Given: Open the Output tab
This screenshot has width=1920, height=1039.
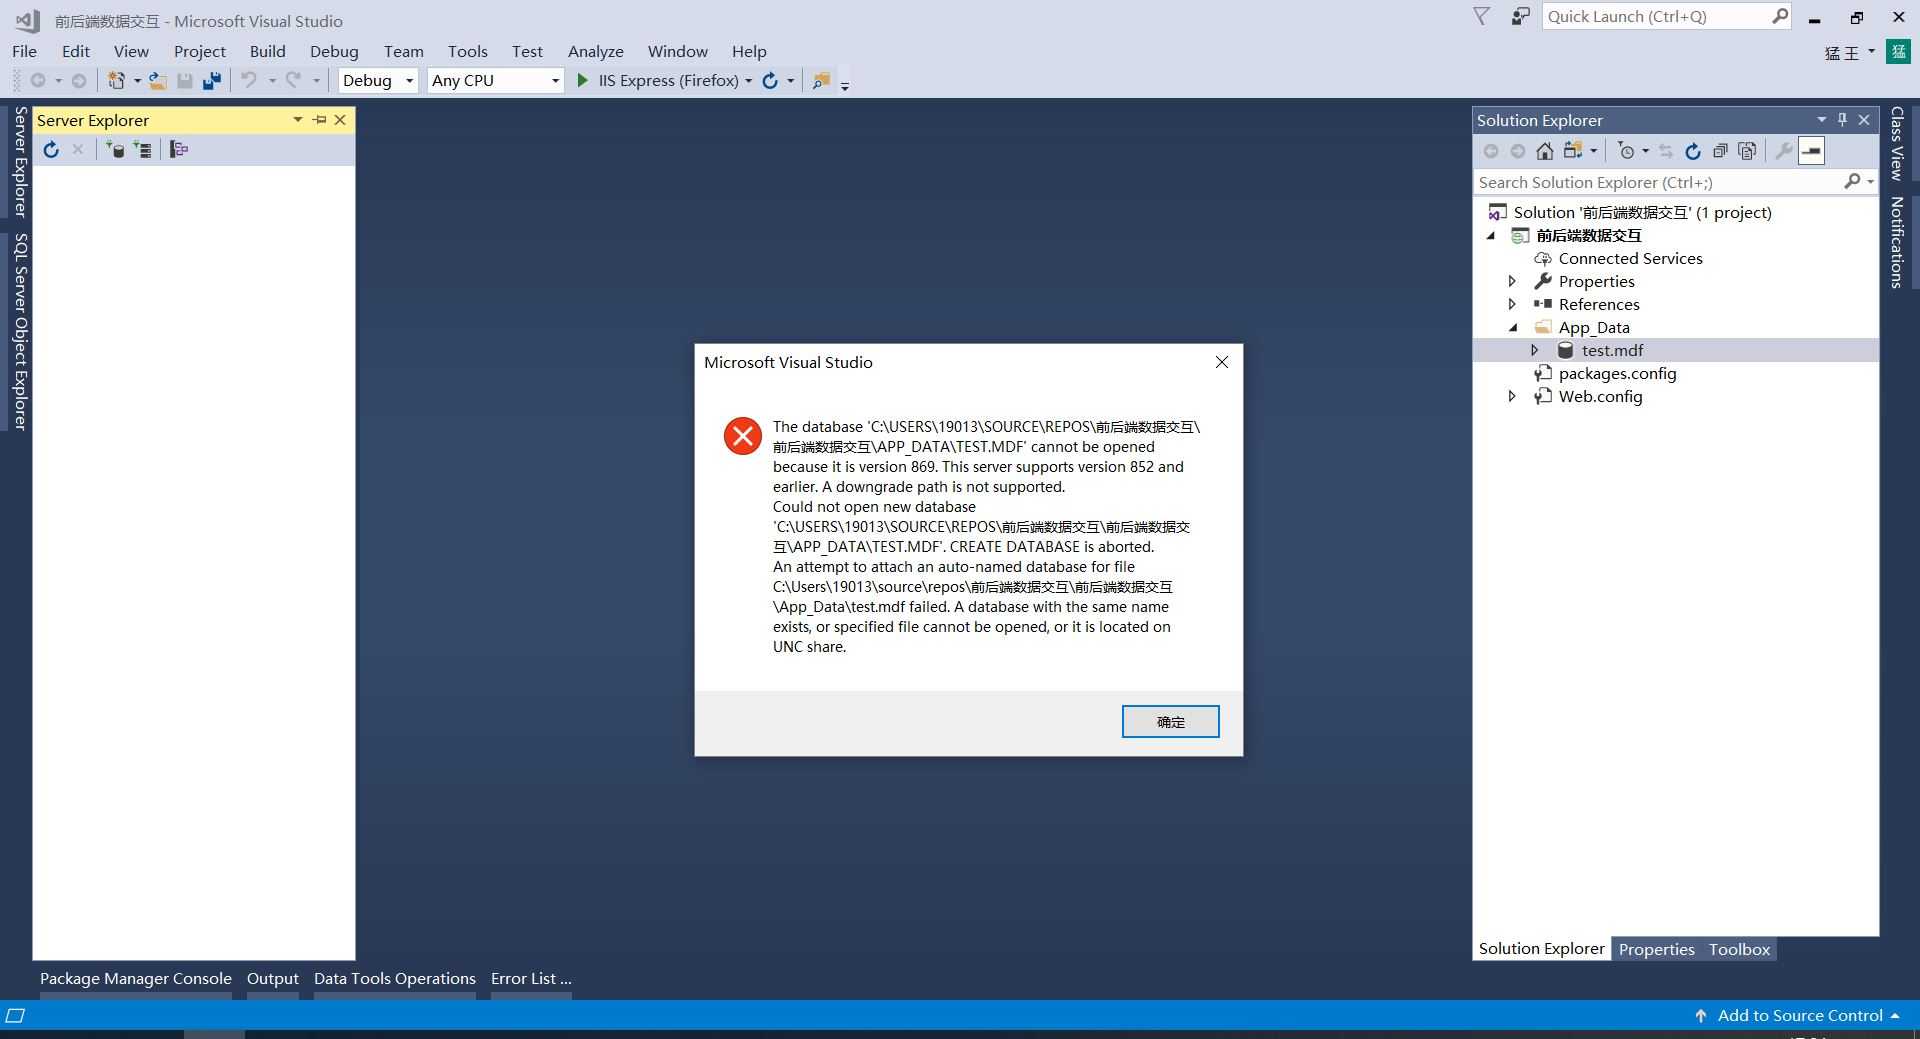Looking at the screenshot, I should [x=273, y=979].
